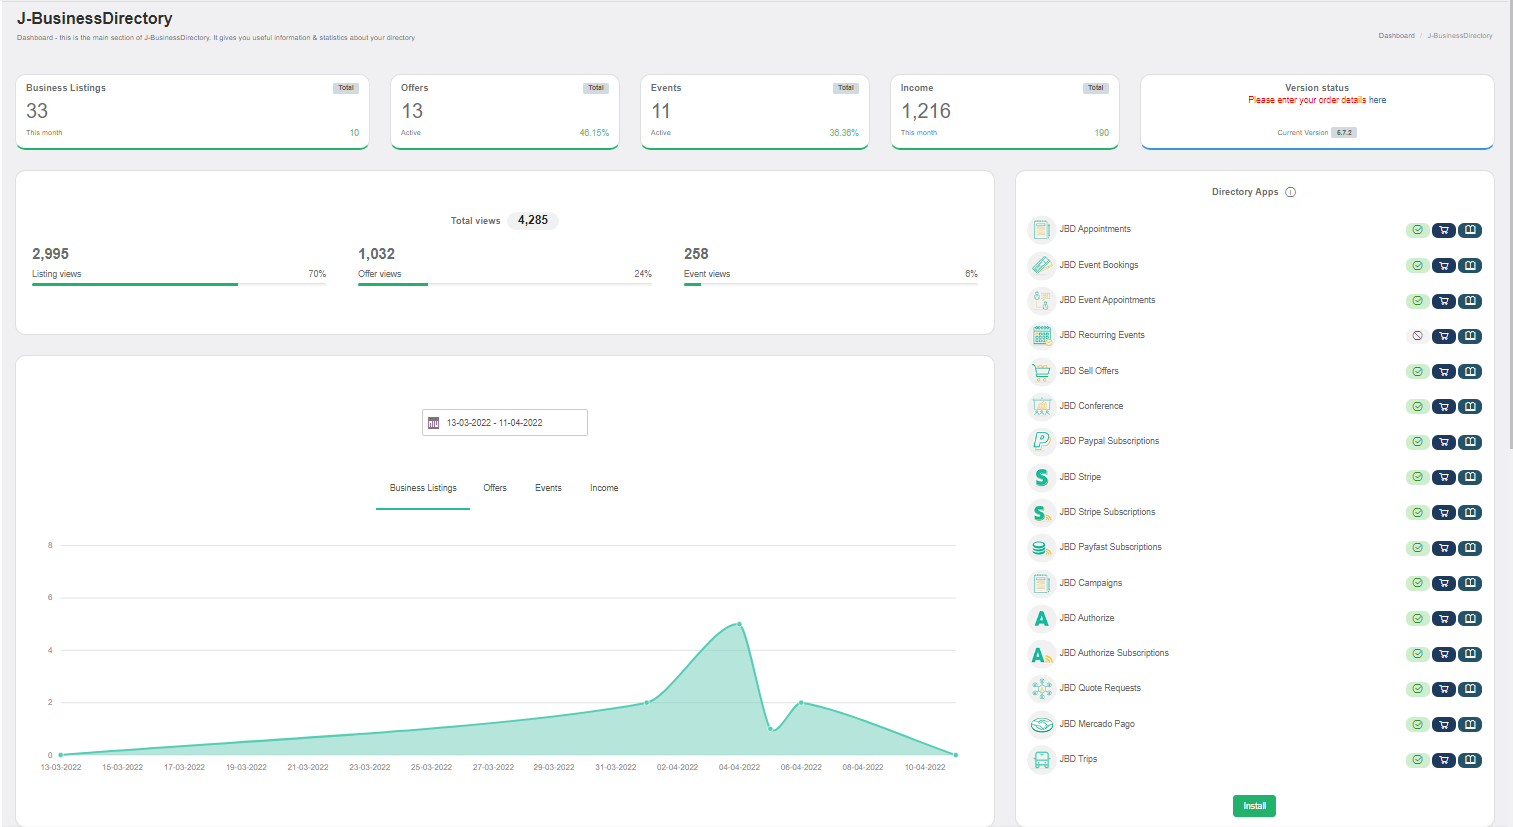Open the documentation icon for JBD Event Appointments
The width and height of the screenshot is (1513, 827).
tap(1470, 301)
